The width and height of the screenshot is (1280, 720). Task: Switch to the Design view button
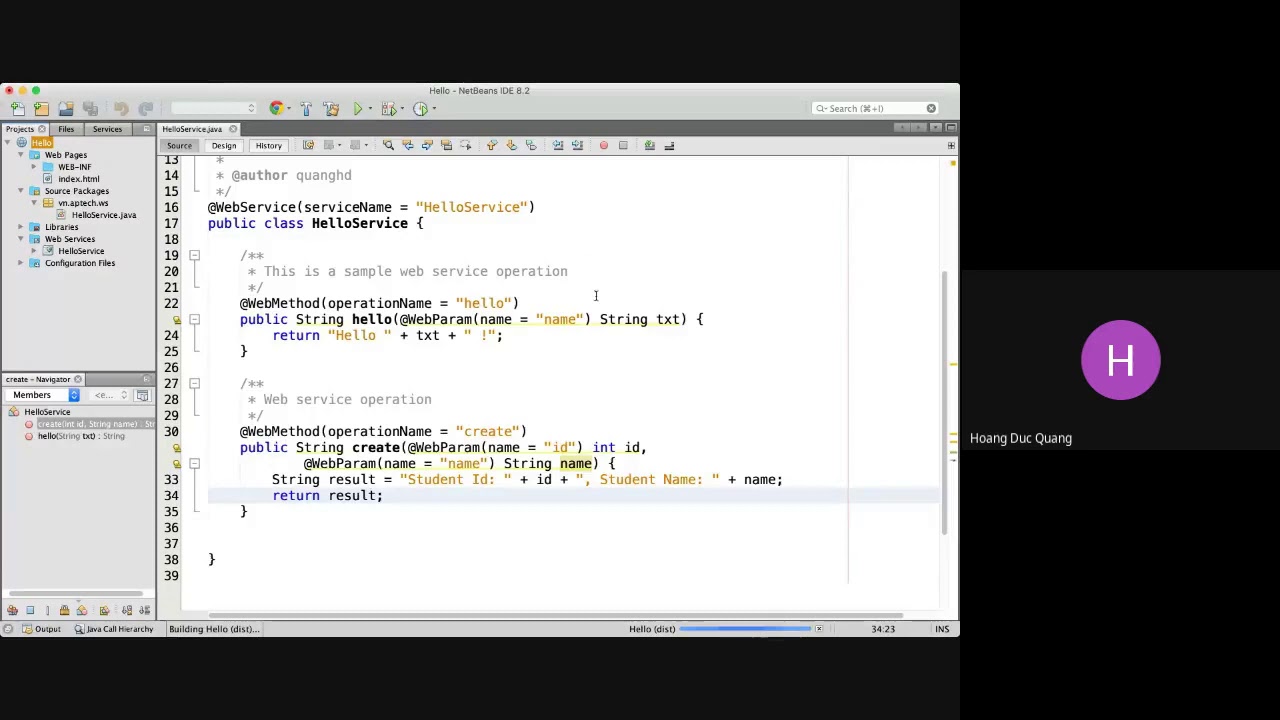[x=224, y=146]
